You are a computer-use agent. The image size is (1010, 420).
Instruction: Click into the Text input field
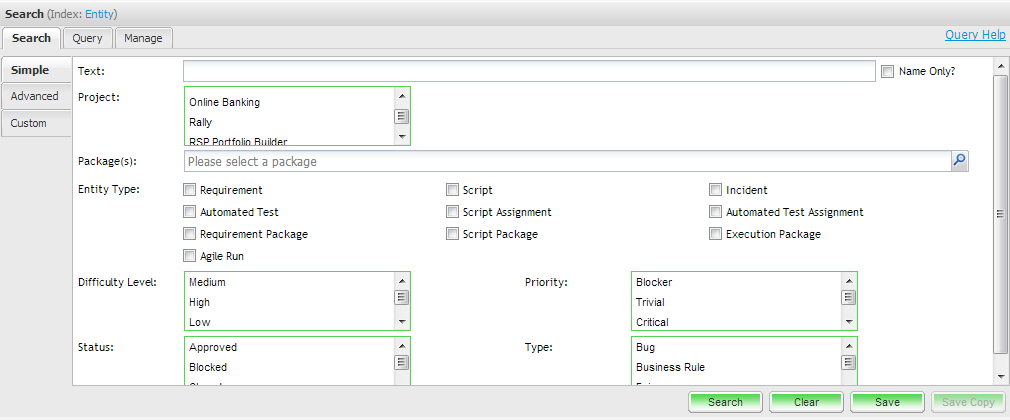click(529, 71)
